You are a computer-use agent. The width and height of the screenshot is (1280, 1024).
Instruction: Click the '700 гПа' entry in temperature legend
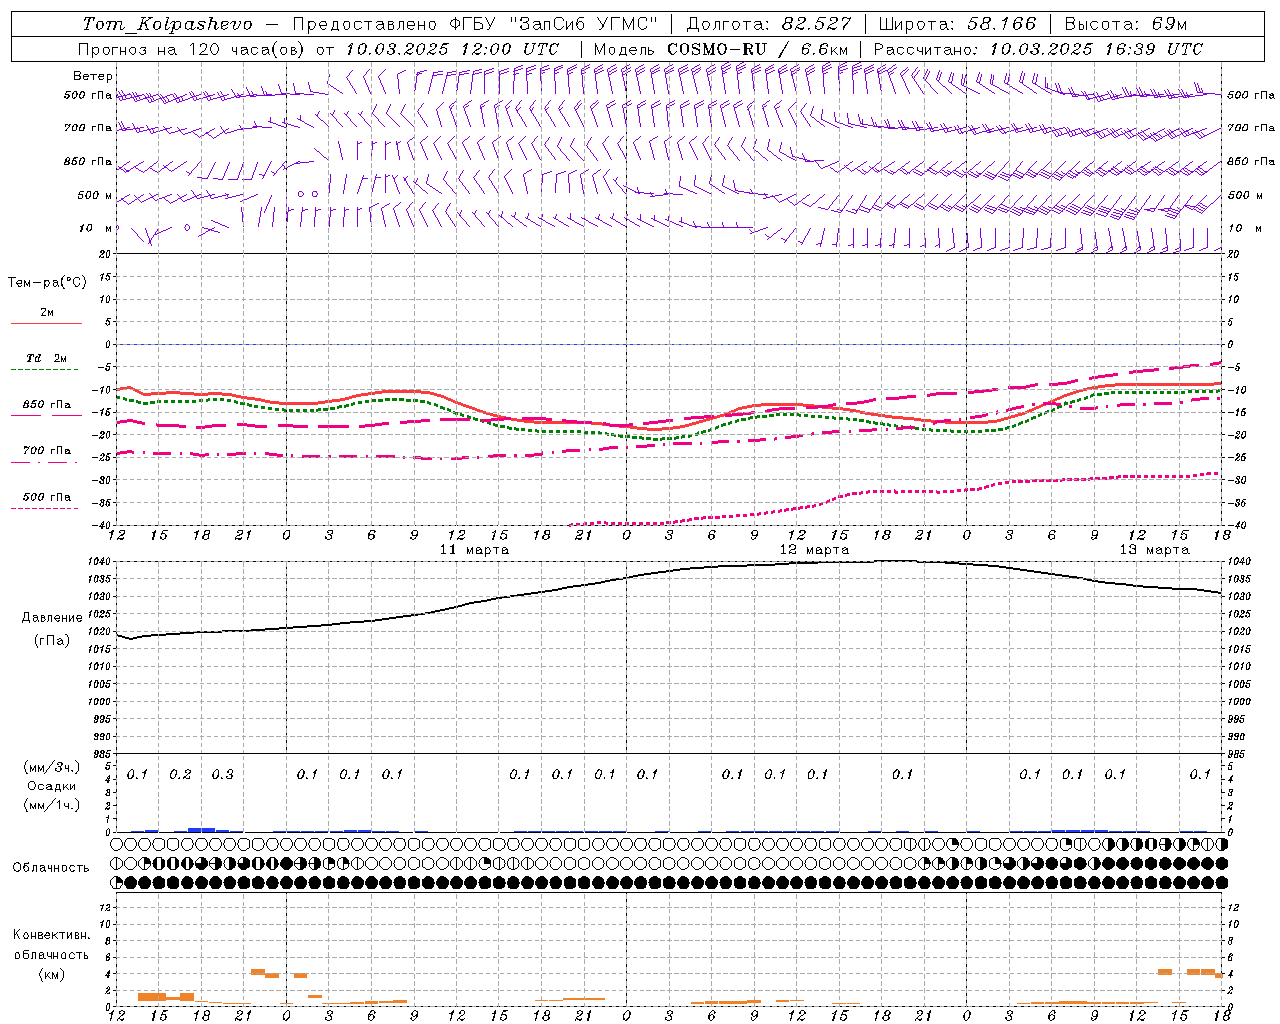click(x=47, y=451)
